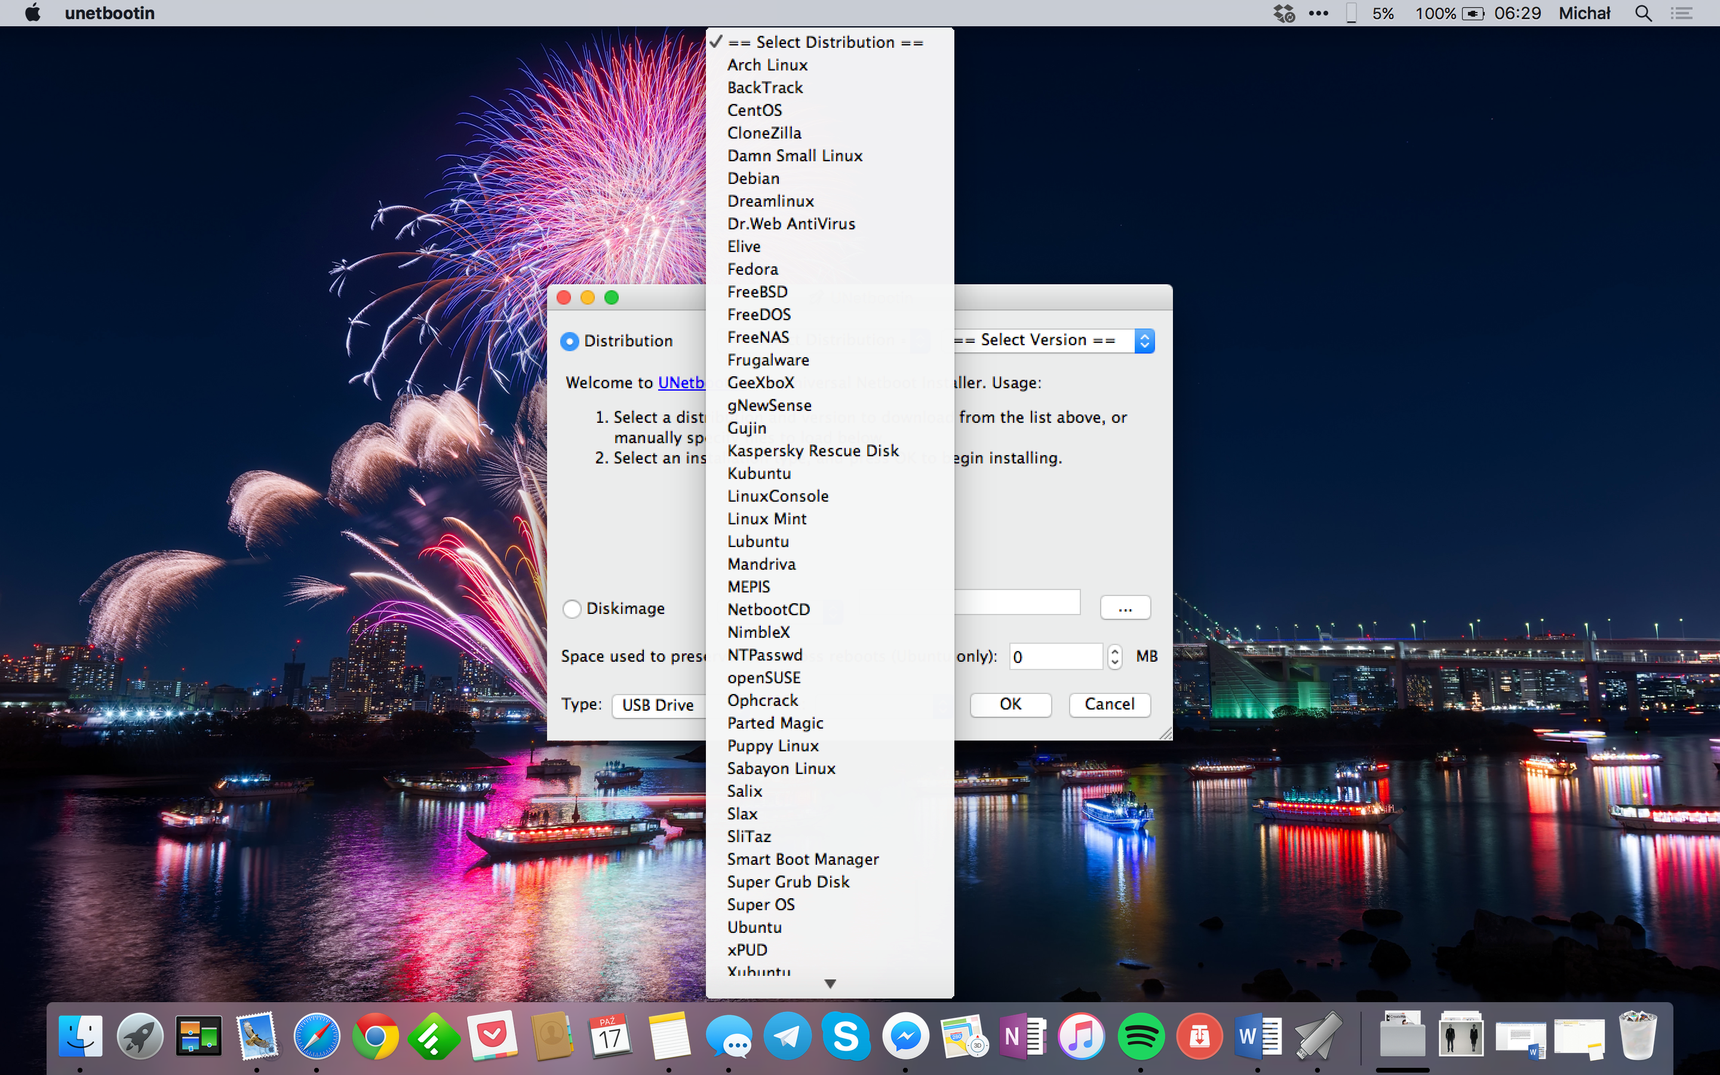The width and height of the screenshot is (1720, 1075).
Task: Open iTunes music icon in dock
Action: coord(1082,1036)
